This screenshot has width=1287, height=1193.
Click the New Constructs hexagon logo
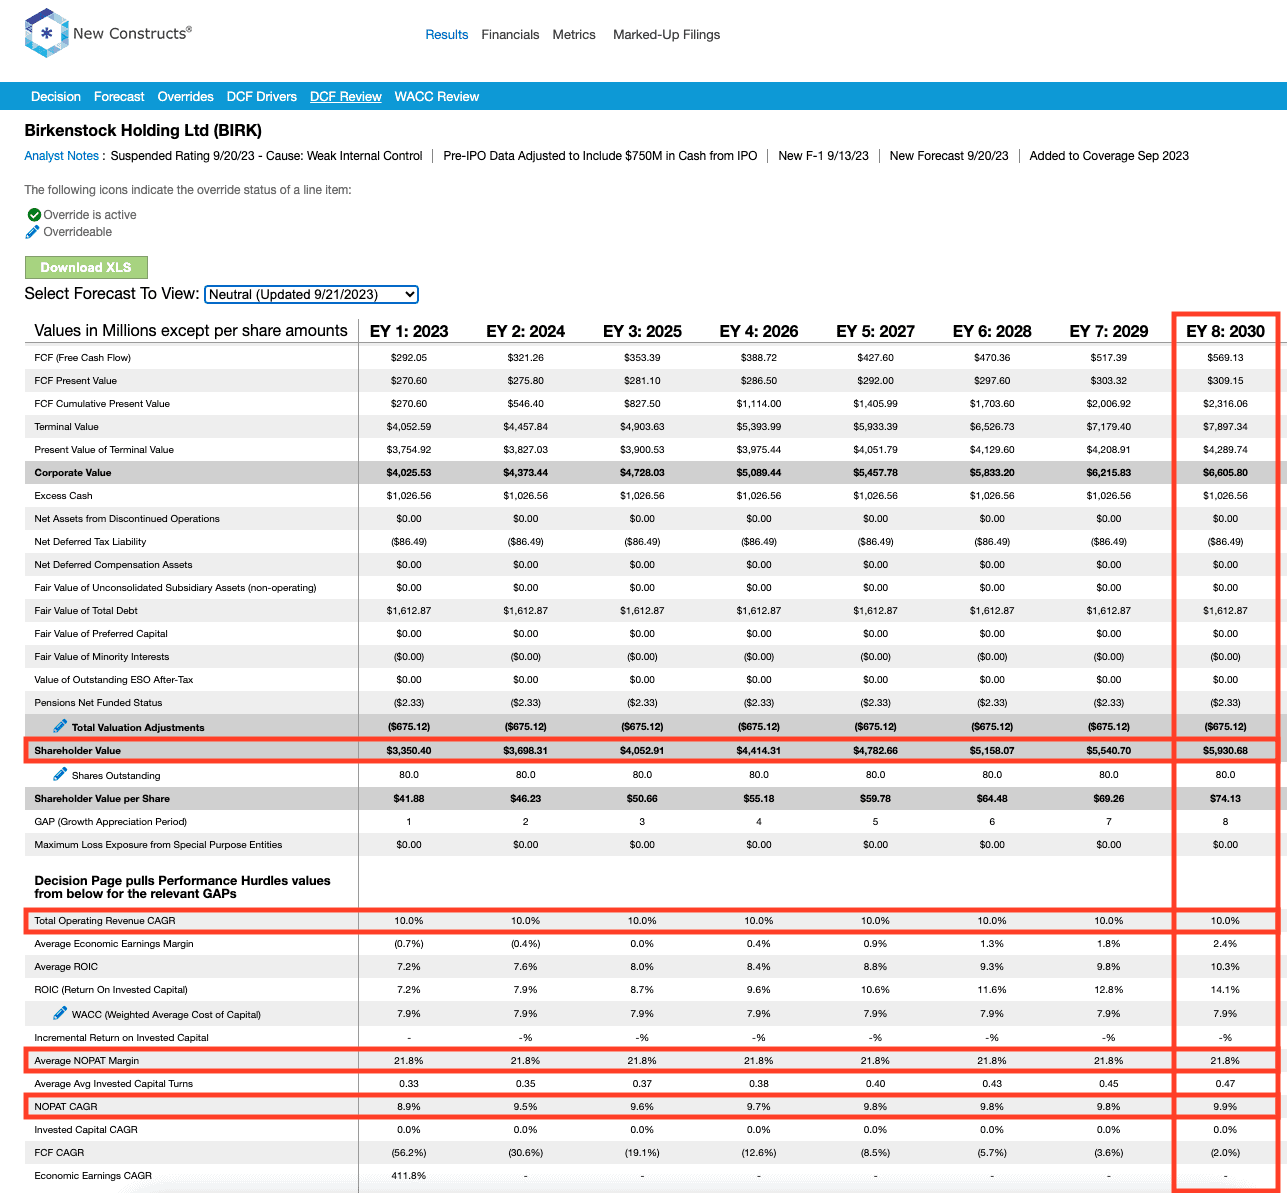(46, 33)
